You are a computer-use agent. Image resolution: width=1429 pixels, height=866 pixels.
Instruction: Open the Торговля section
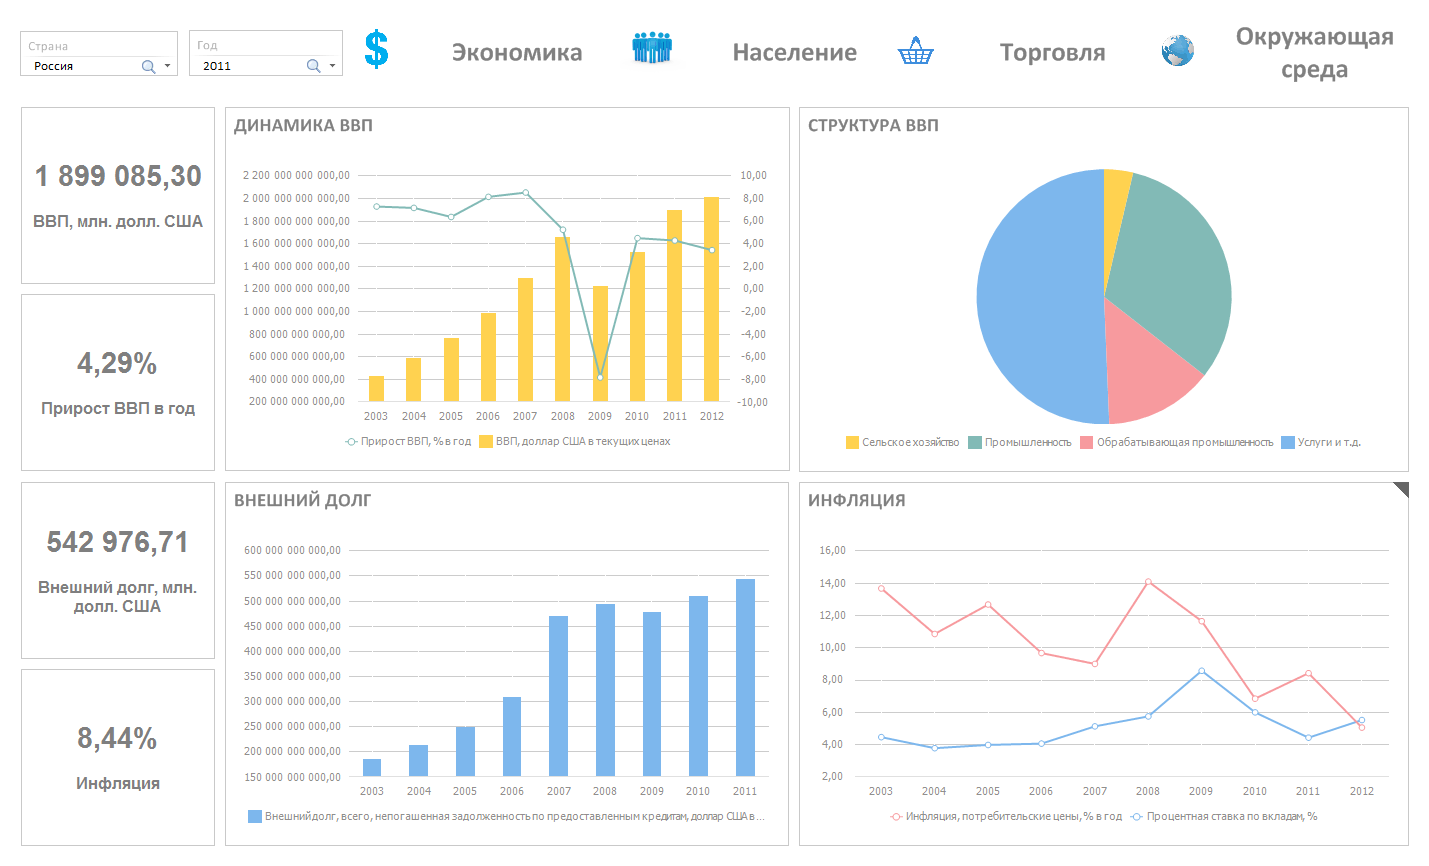pos(1053,52)
